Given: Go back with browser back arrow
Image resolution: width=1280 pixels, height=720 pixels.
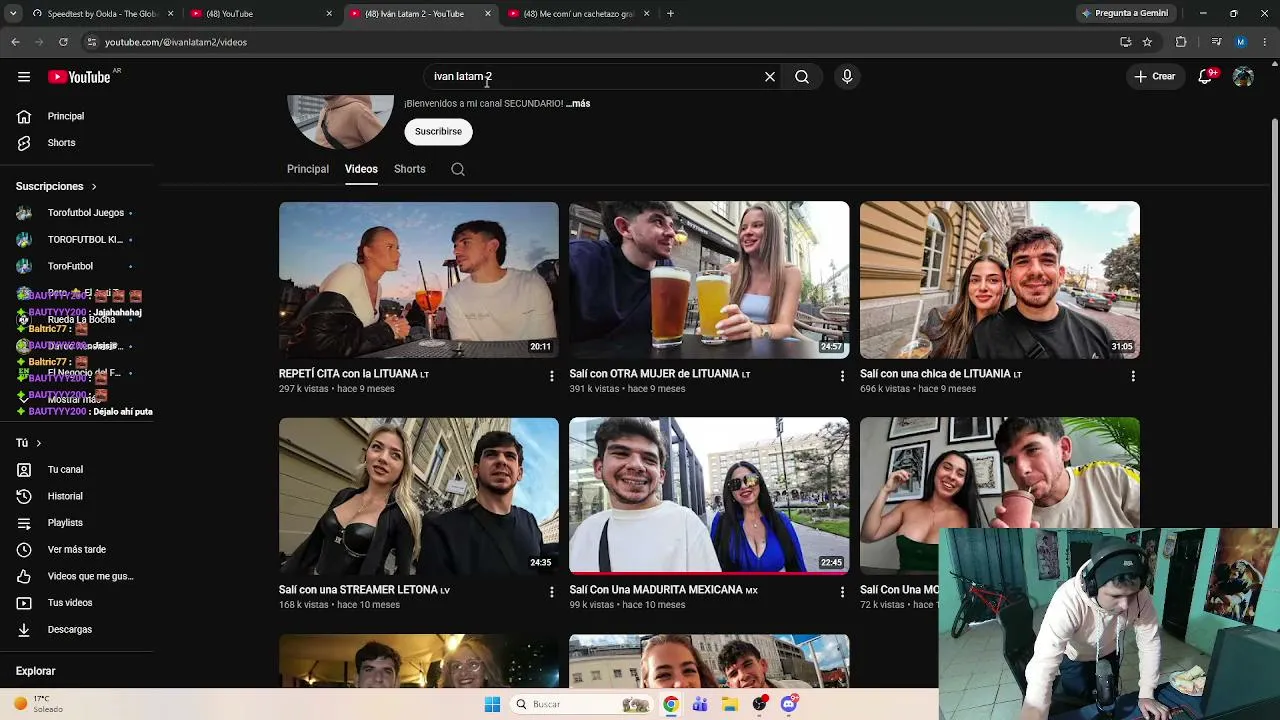Looking at the screenshot, I should pos(15,42).
